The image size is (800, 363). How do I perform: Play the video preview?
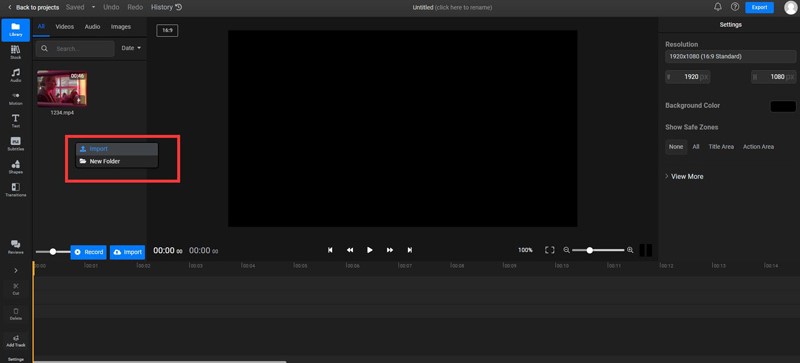(x=369, y=250)
